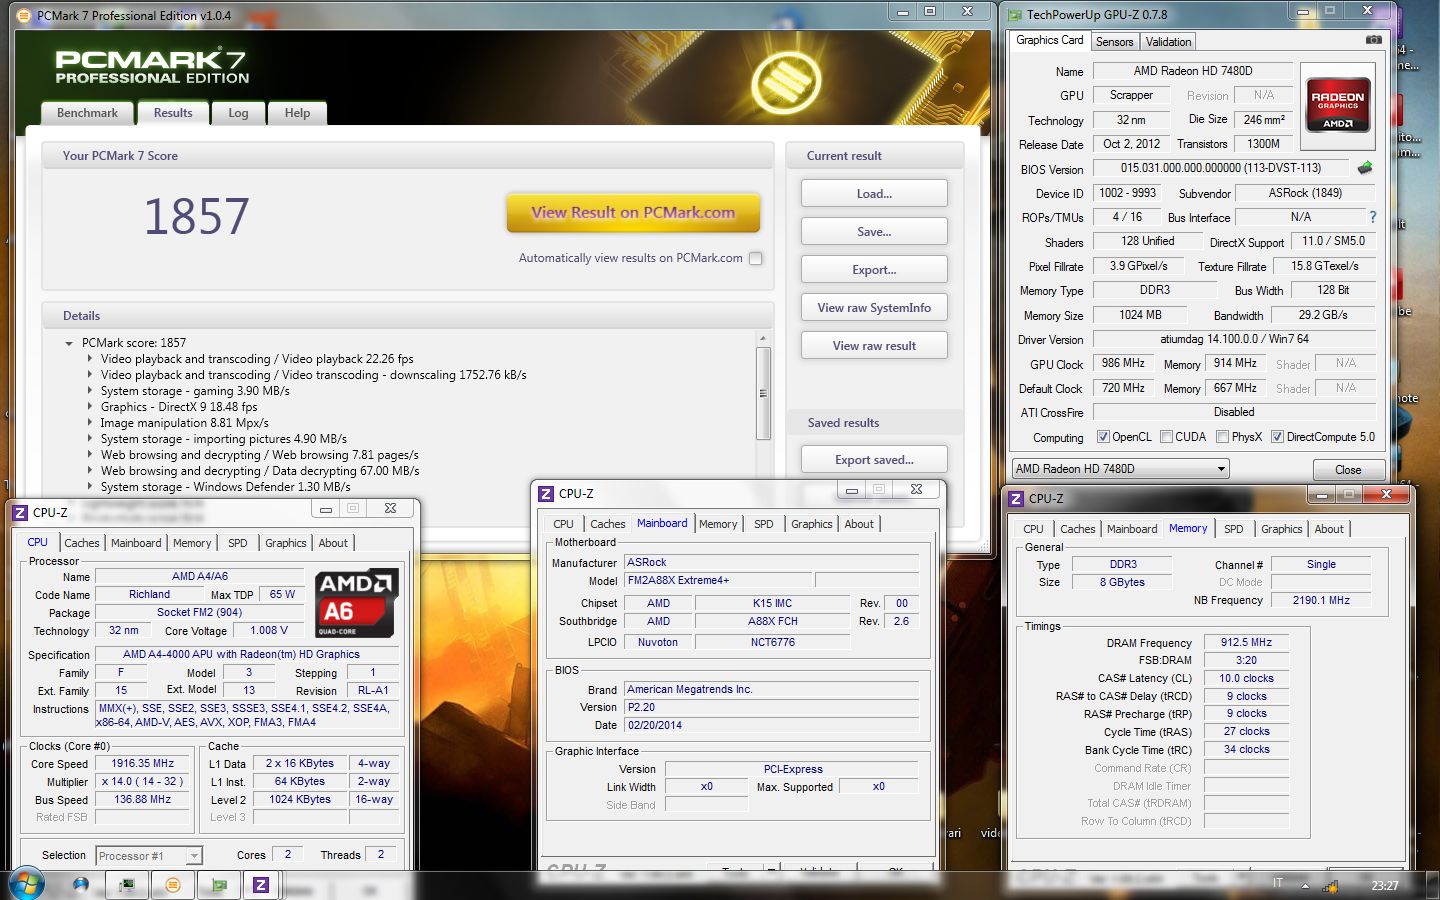Open the monitor taskbar application icon
The height and width of the screenshot is (900, 1440).
(x=127, y=885)
